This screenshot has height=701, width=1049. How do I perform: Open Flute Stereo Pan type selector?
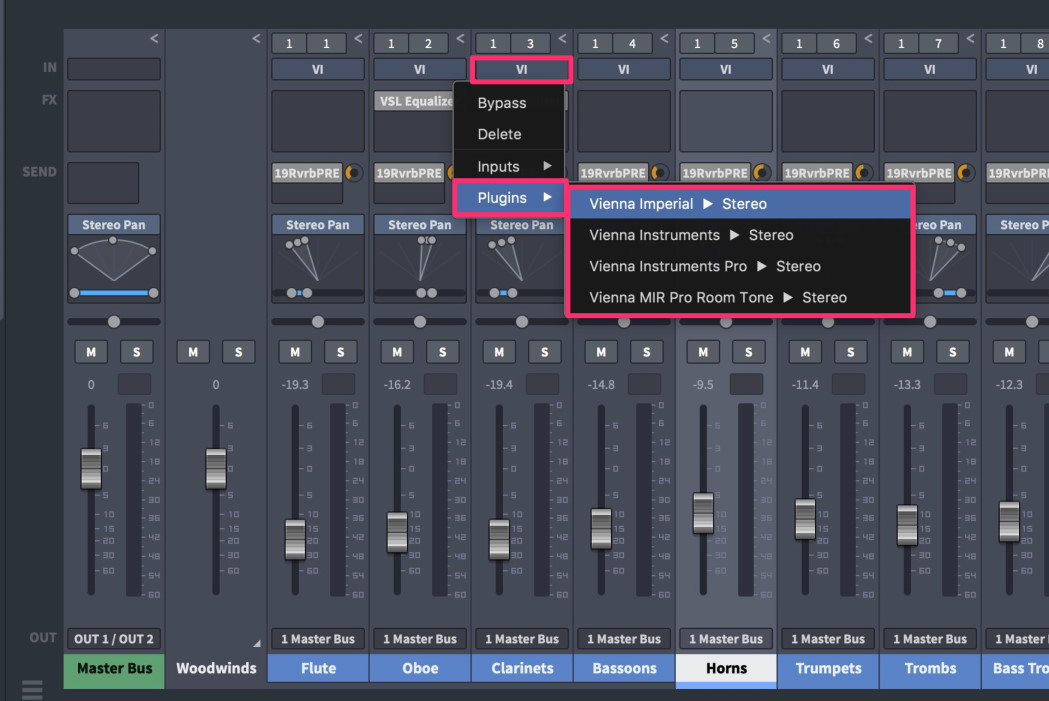click(318, 225)
